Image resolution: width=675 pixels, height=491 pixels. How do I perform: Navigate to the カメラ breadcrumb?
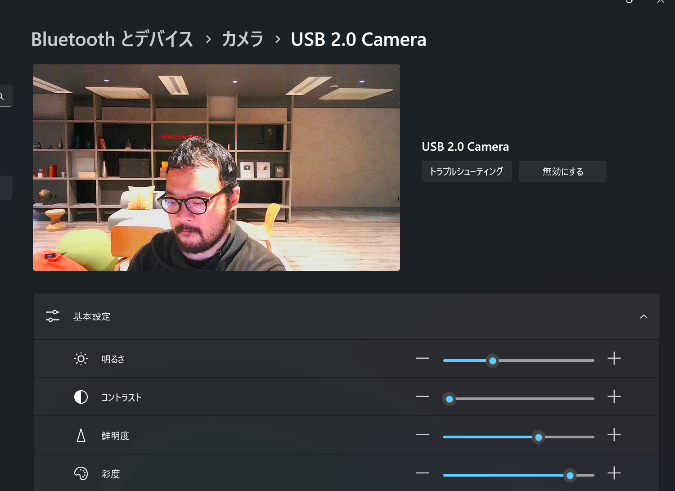pyautogui.click(x=242, y=40)
